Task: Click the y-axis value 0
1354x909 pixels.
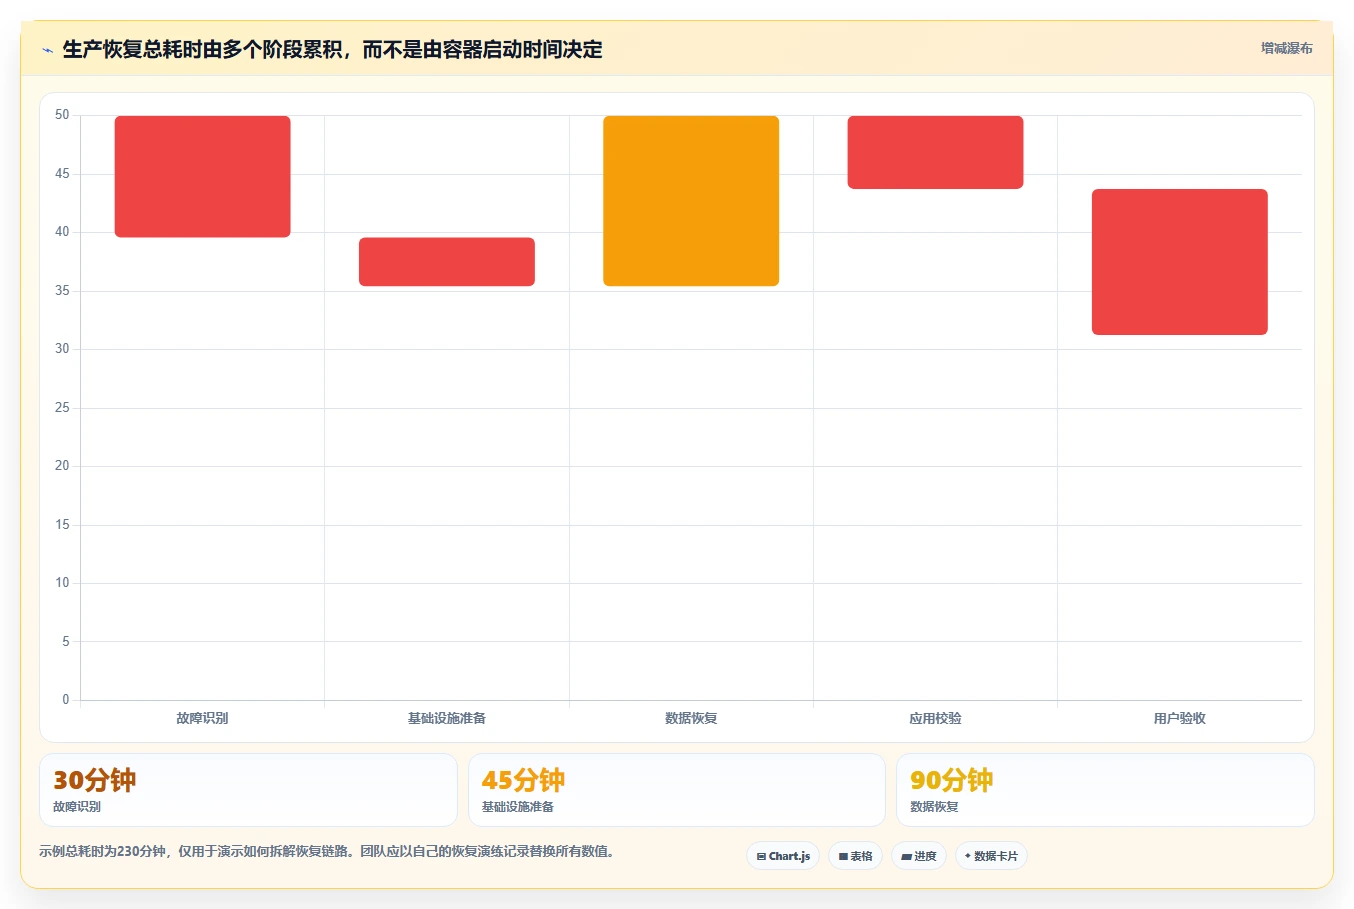Action: [x=66, y=700]
